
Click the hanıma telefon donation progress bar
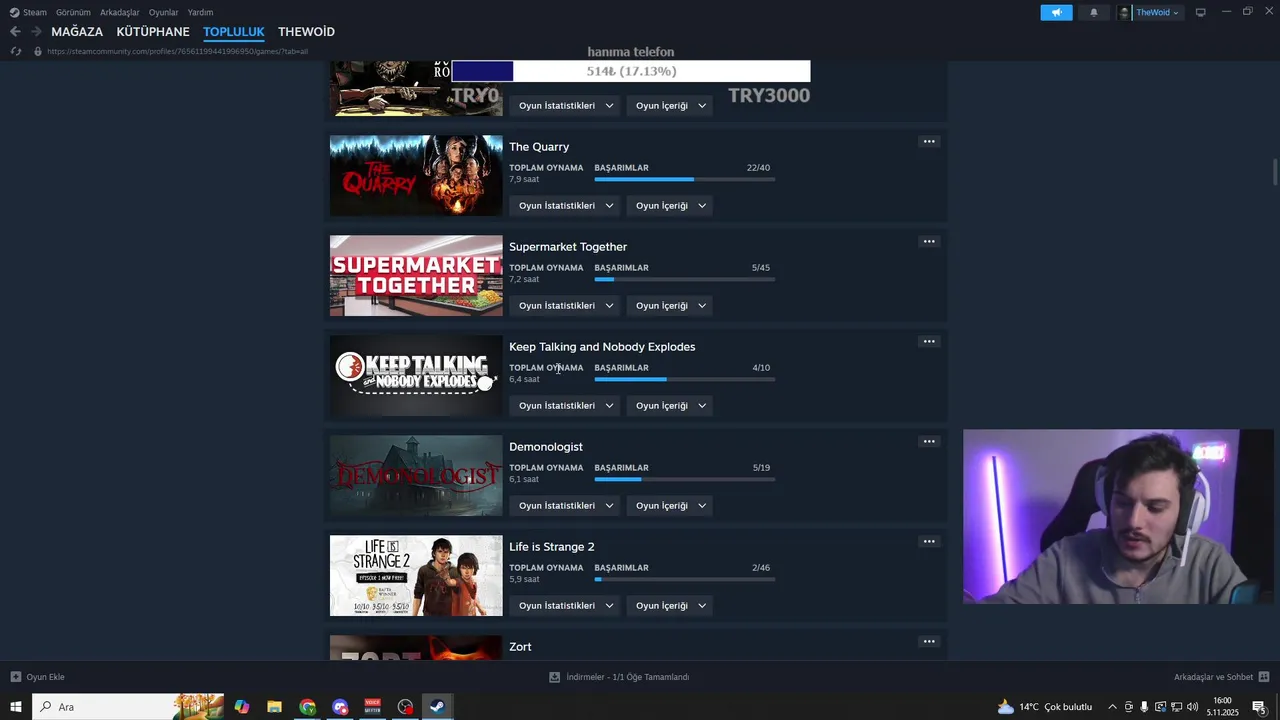[x=631, y=71]
